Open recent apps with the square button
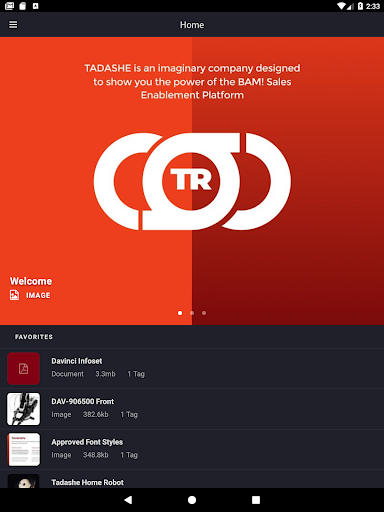 point(256,500)
